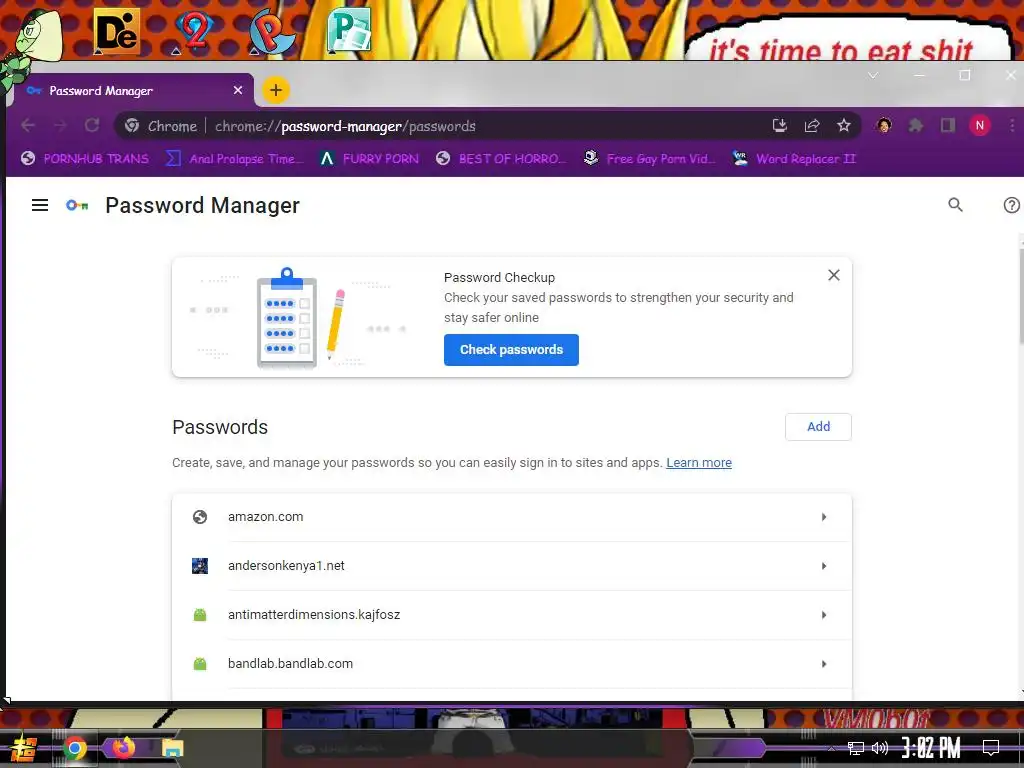Open the BEST OF HORRO... bookmark

[501, 159]
